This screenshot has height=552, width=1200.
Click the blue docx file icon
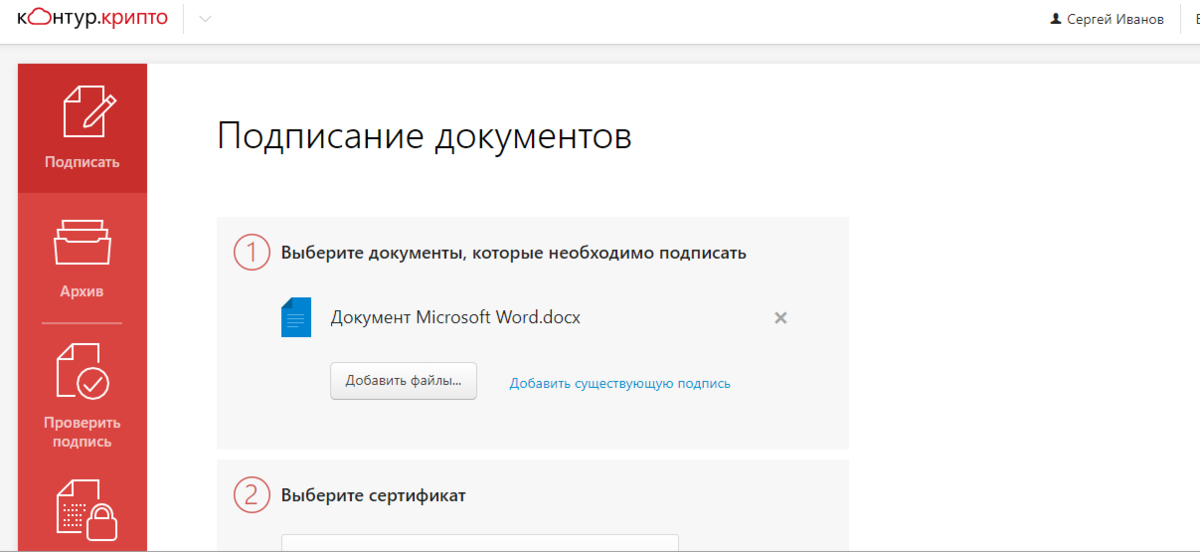[296, 317]
